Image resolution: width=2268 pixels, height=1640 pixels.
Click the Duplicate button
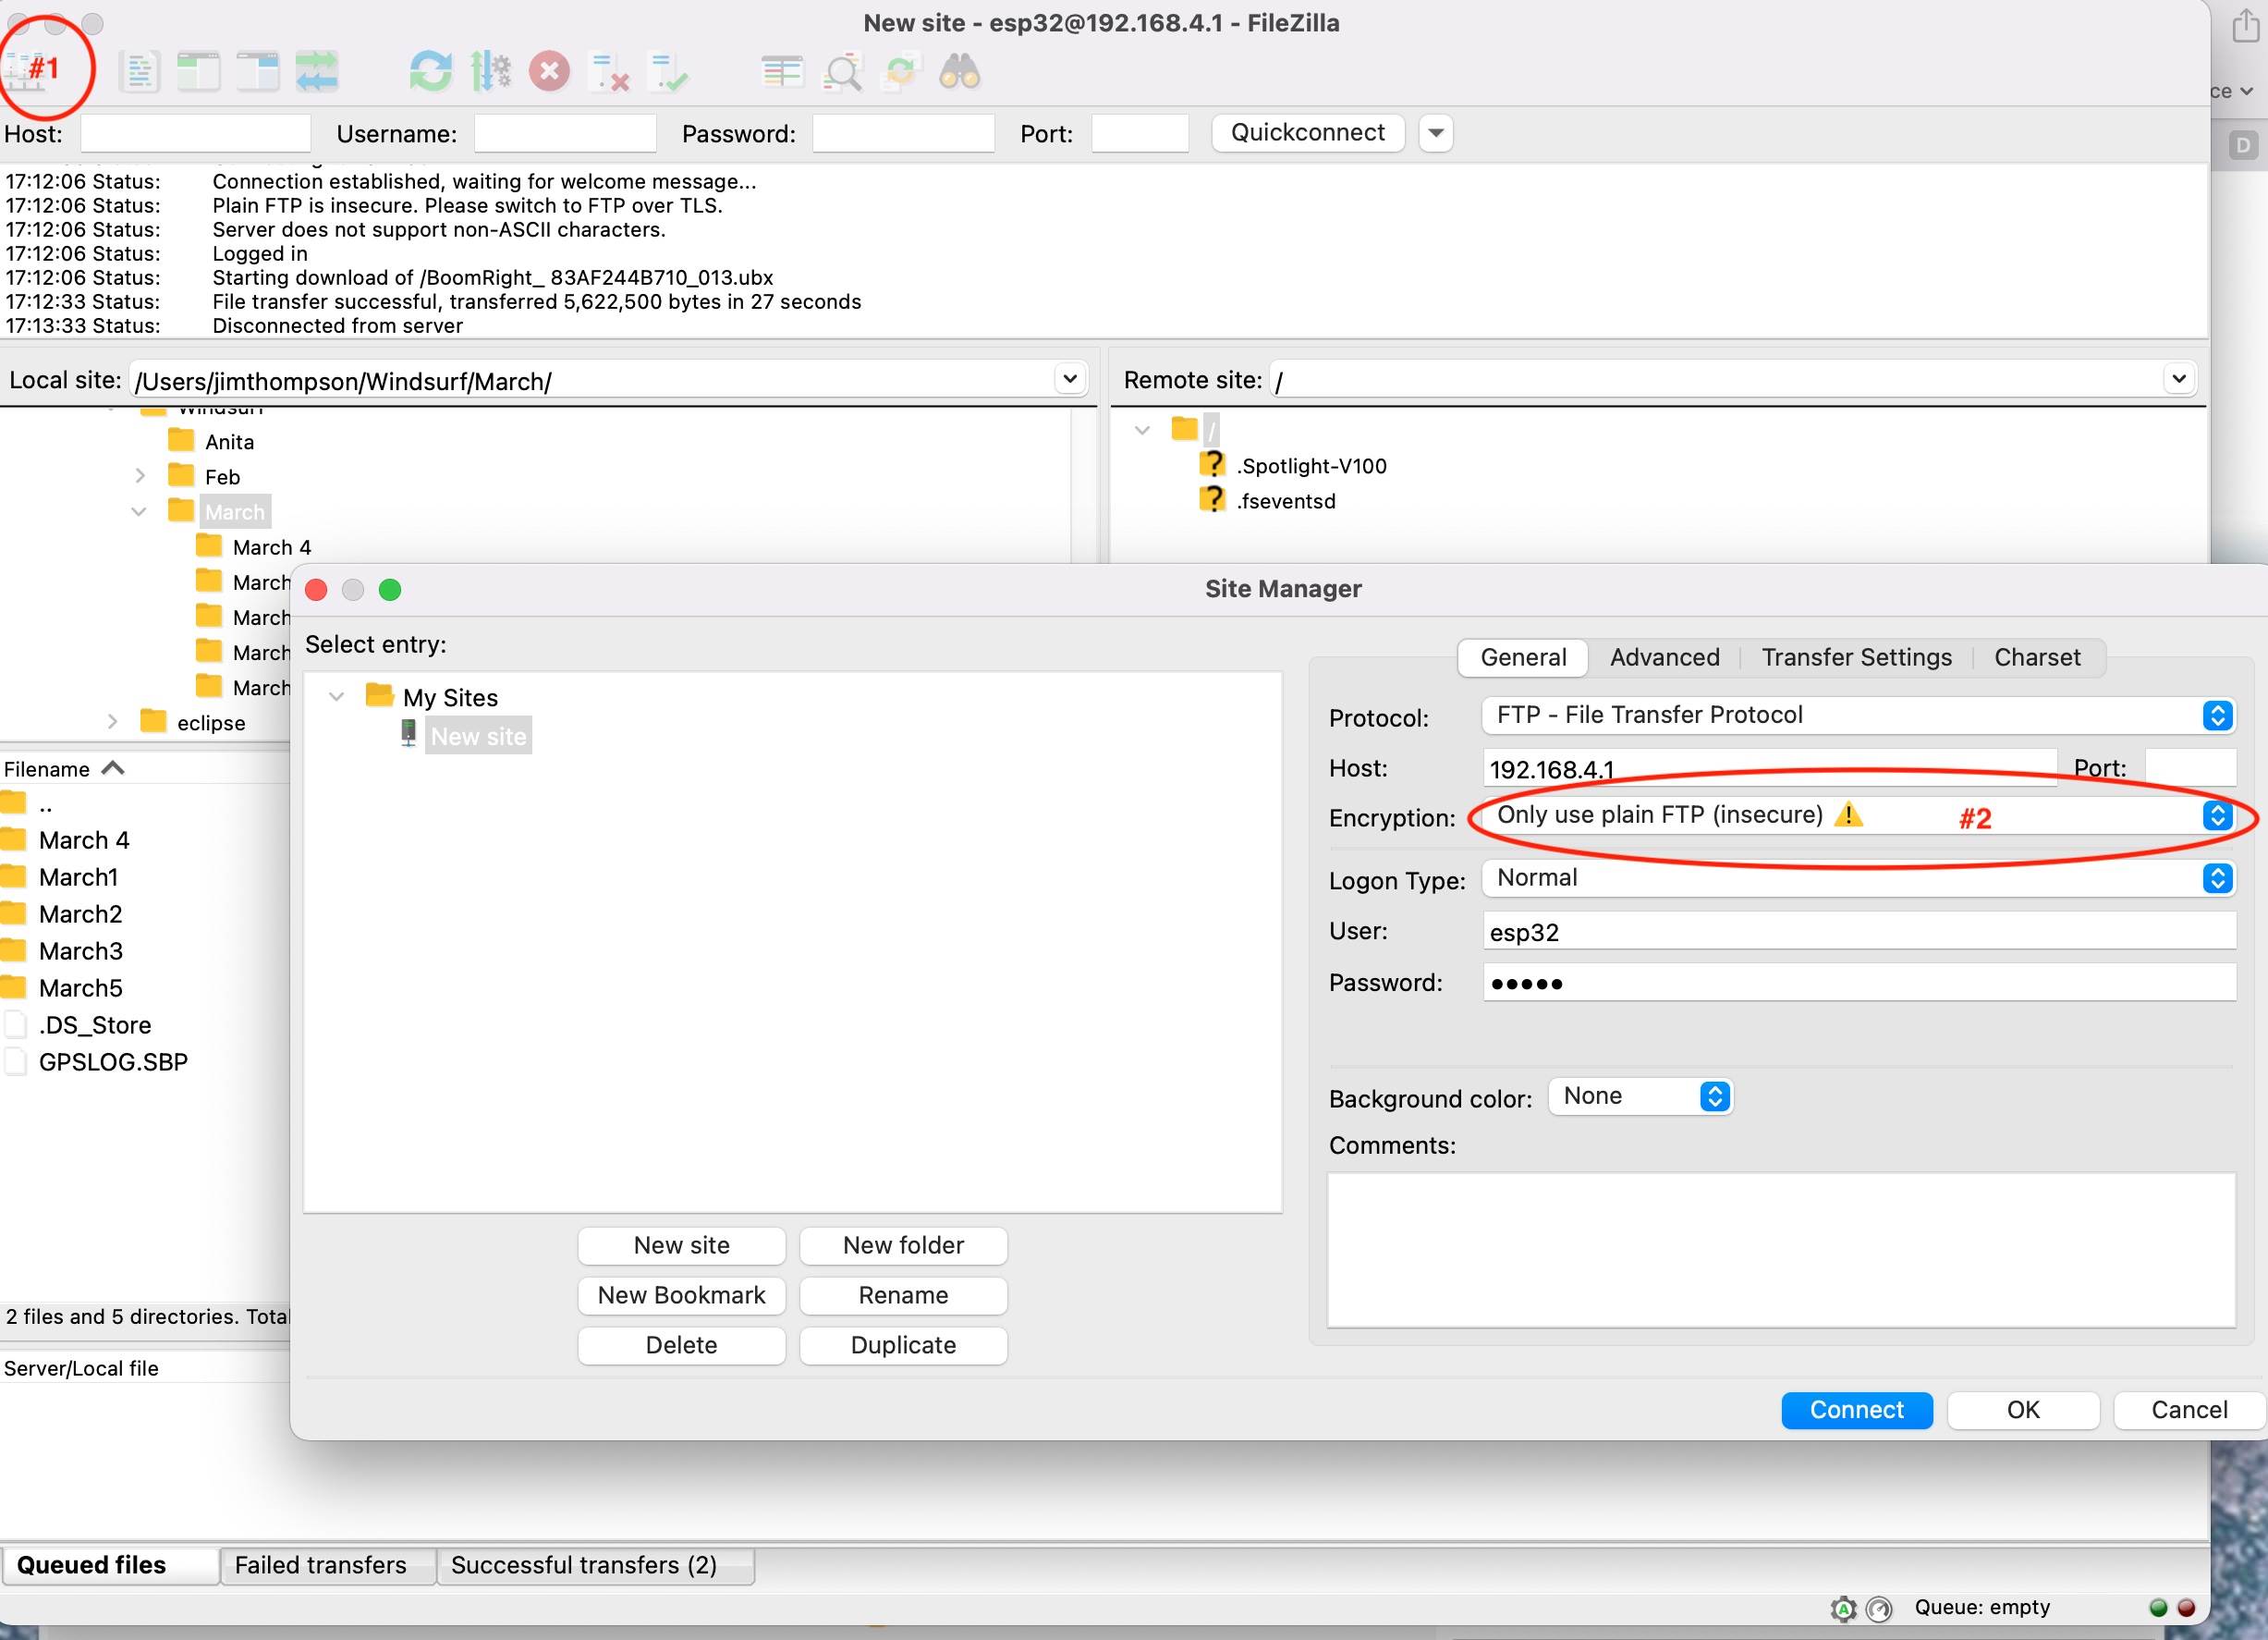(x=903, y=1346)
